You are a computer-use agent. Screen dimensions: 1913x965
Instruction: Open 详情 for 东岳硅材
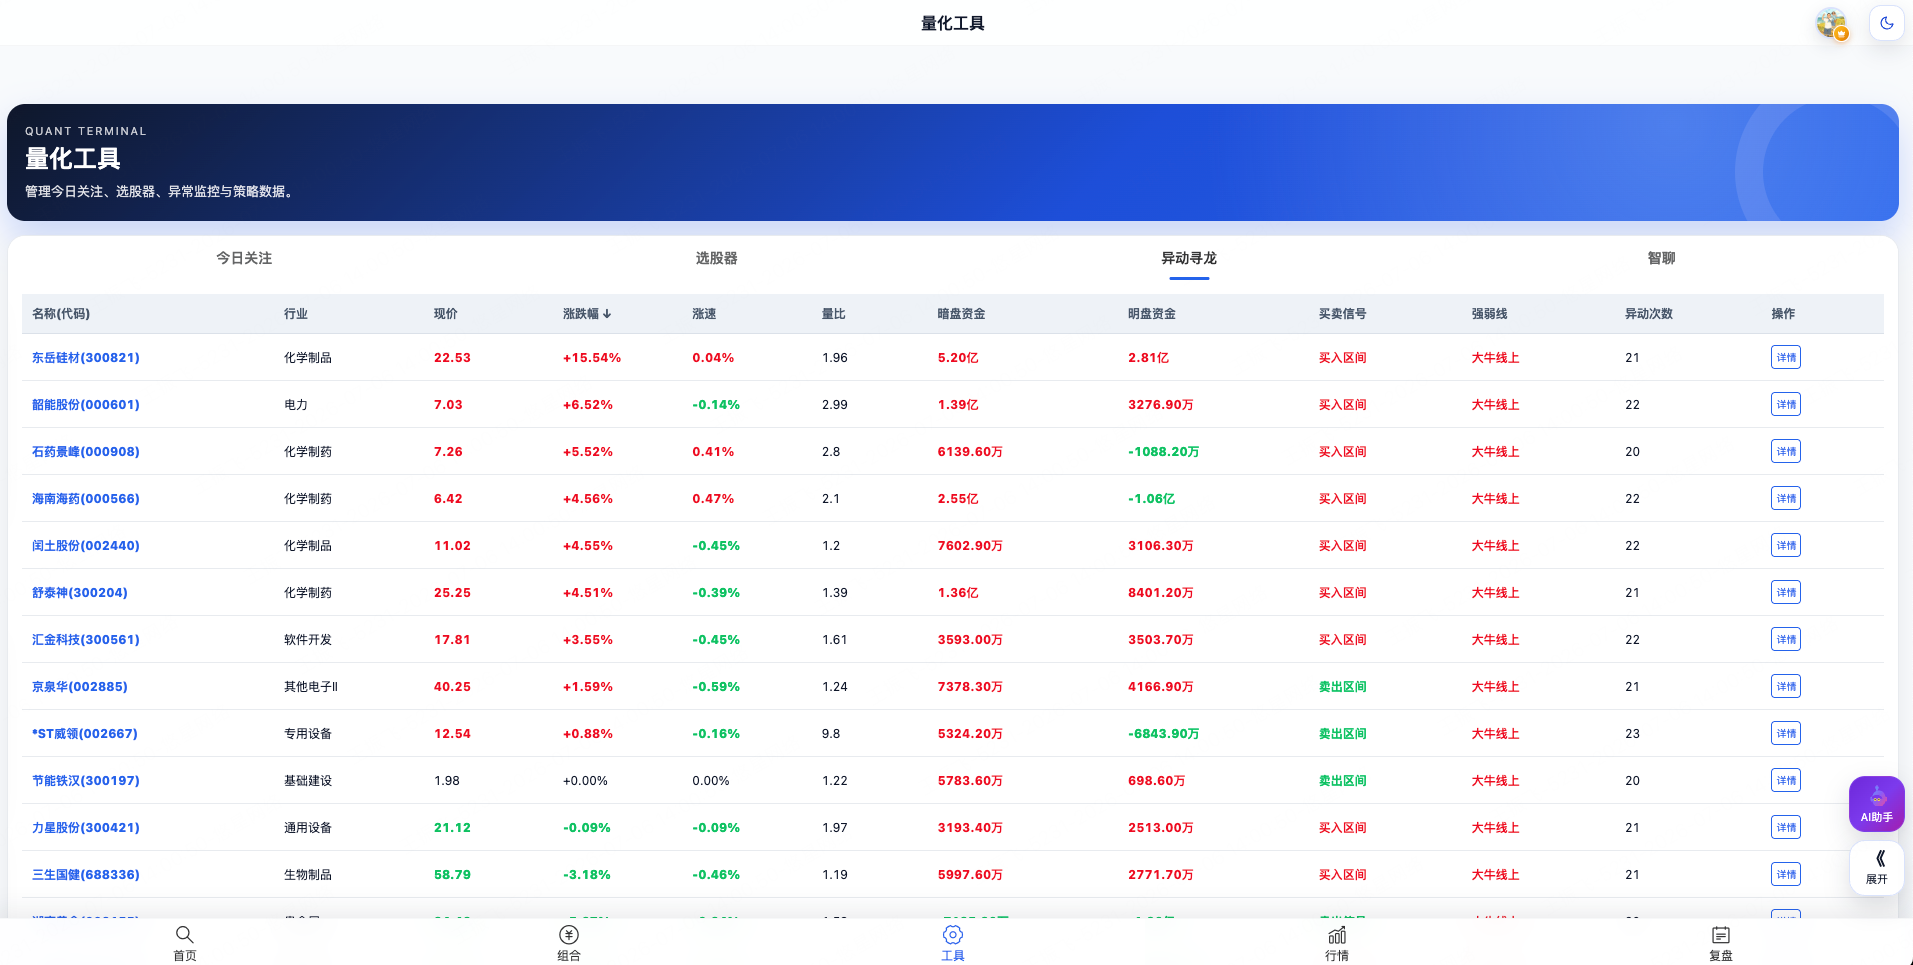pos(1786,357)
